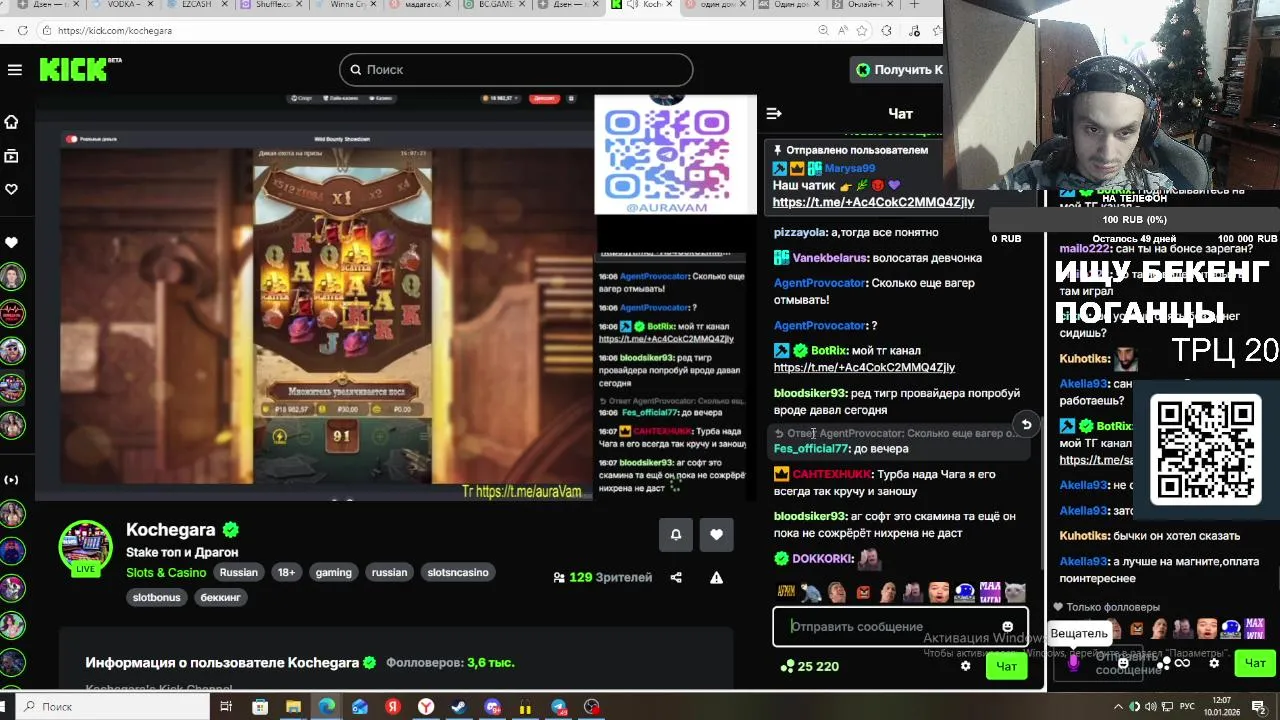1280x720 pixels.
Task: Insert the MAX WIN emote in main chat
Action: 990,592
